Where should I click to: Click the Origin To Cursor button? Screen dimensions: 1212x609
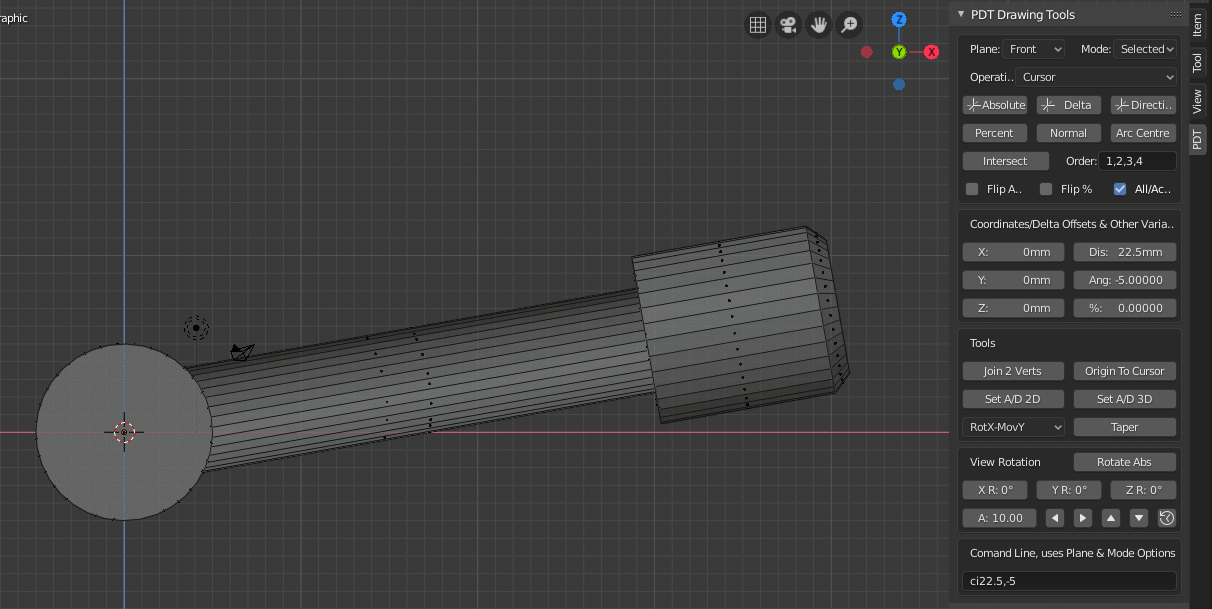pyautogui.click(x=1124, y=371)
